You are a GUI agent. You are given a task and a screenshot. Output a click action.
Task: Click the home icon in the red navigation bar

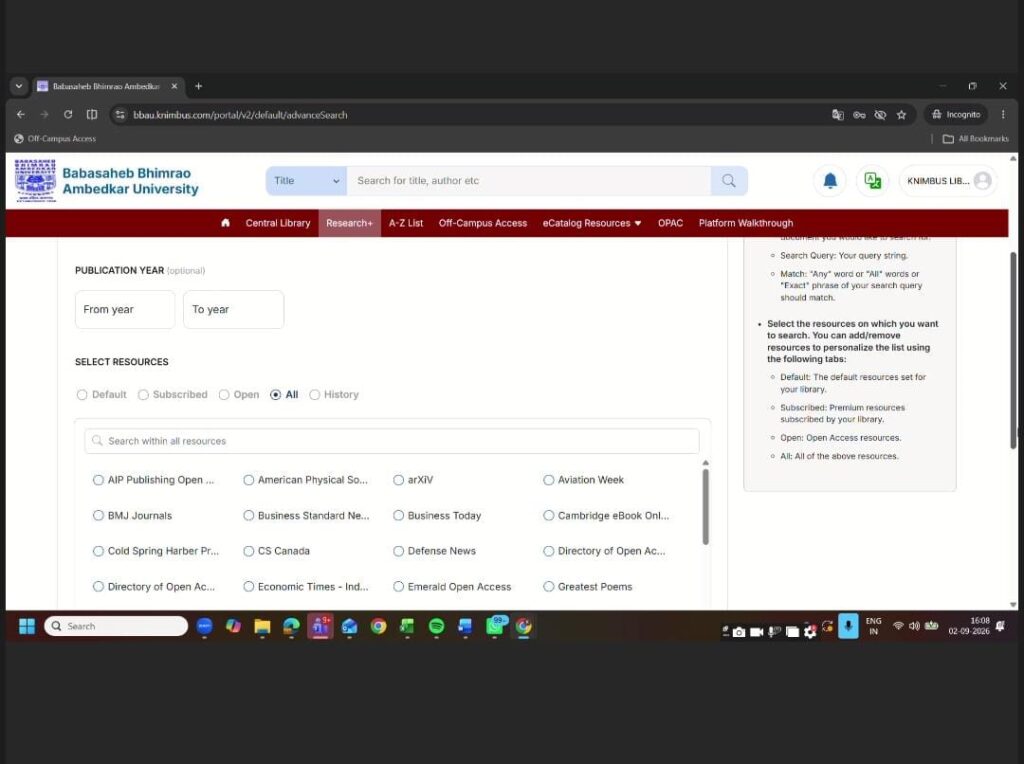pos(225,223)
